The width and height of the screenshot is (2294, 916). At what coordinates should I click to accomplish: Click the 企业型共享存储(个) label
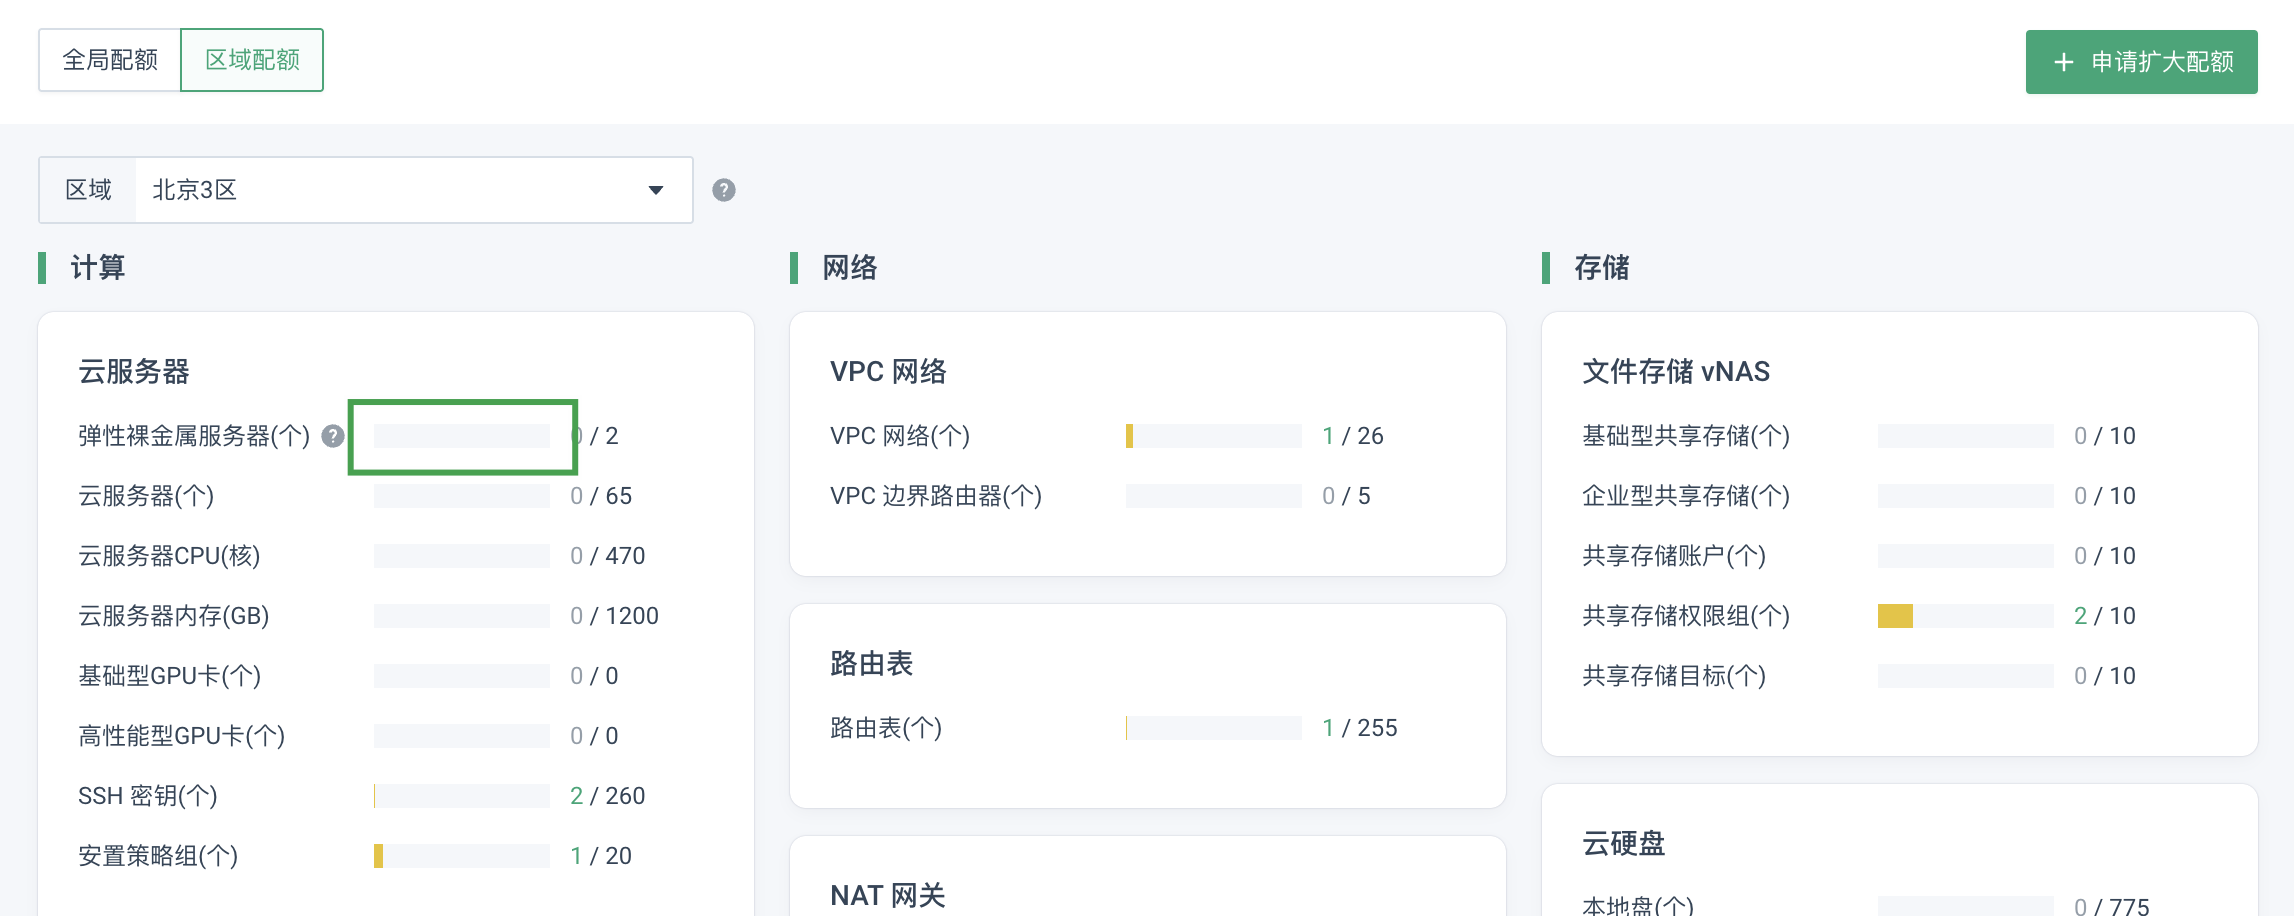[1686, 496]
